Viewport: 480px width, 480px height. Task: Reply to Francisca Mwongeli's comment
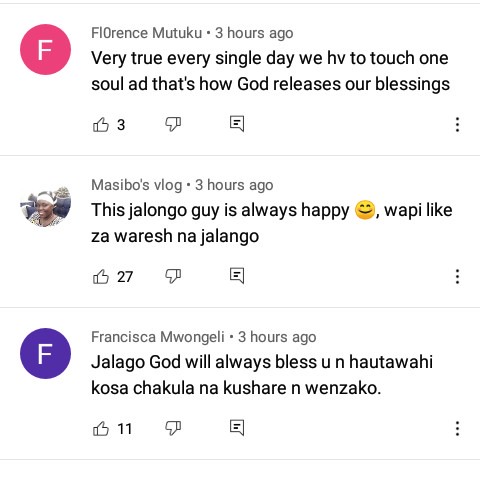(x=237, y=428)
